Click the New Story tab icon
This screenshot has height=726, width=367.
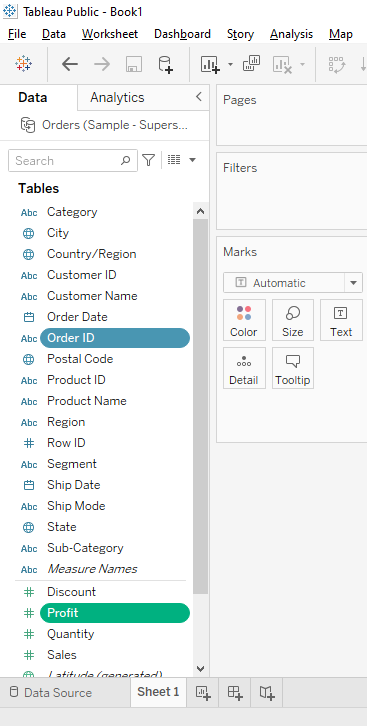coord(267,693)
